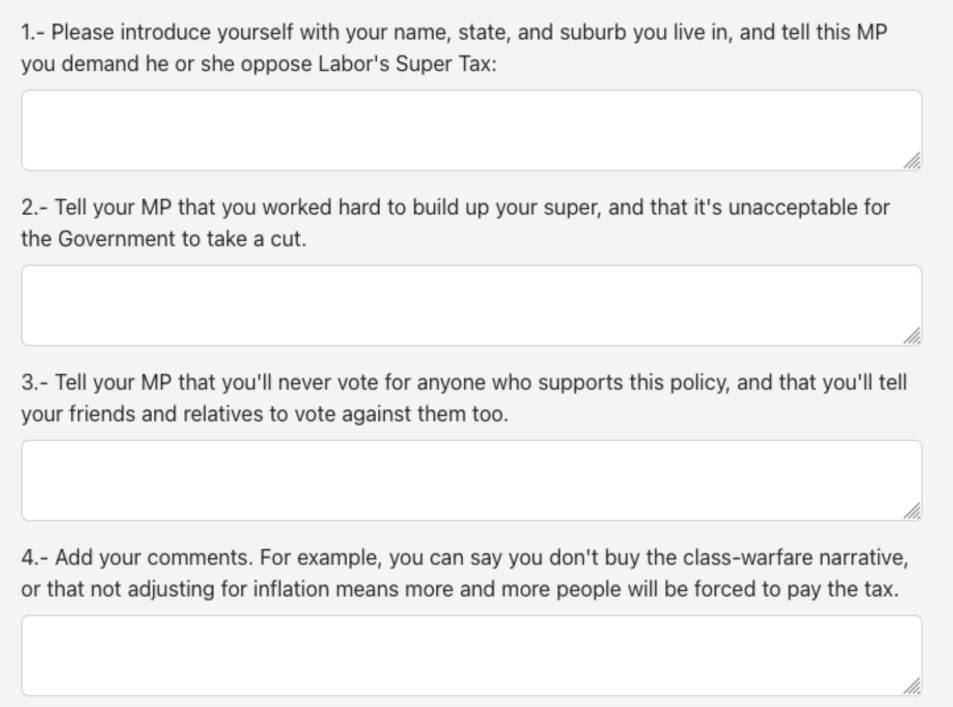Click the "3.-" question number
This screenshot has height=707, width=953.
pyautogui.click(x=34, y=382)
